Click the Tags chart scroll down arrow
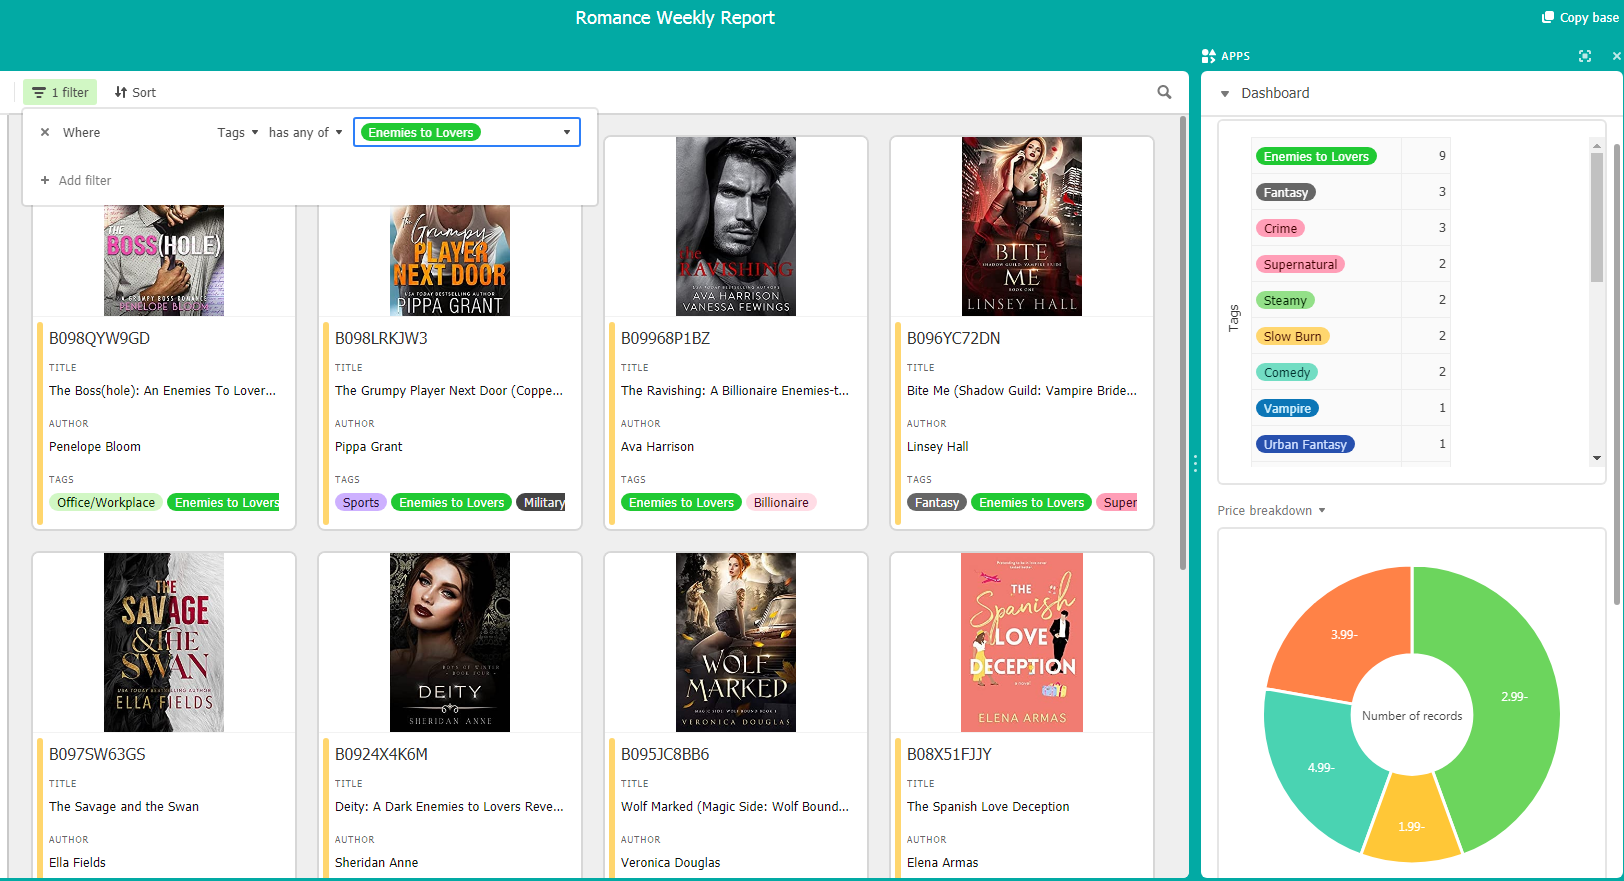This screenshot has height=881, width=1624. click(x=1597, y=458)
